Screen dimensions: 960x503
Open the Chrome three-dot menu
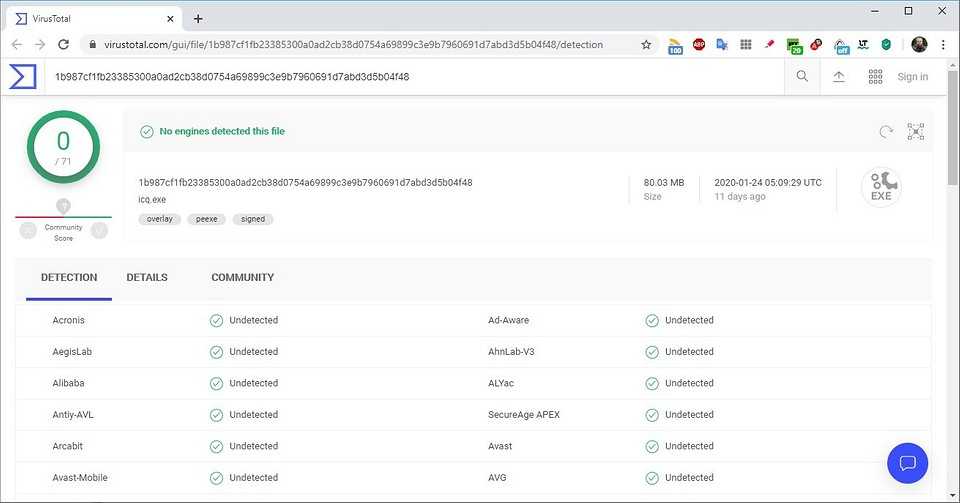click(x=943, y=45)
